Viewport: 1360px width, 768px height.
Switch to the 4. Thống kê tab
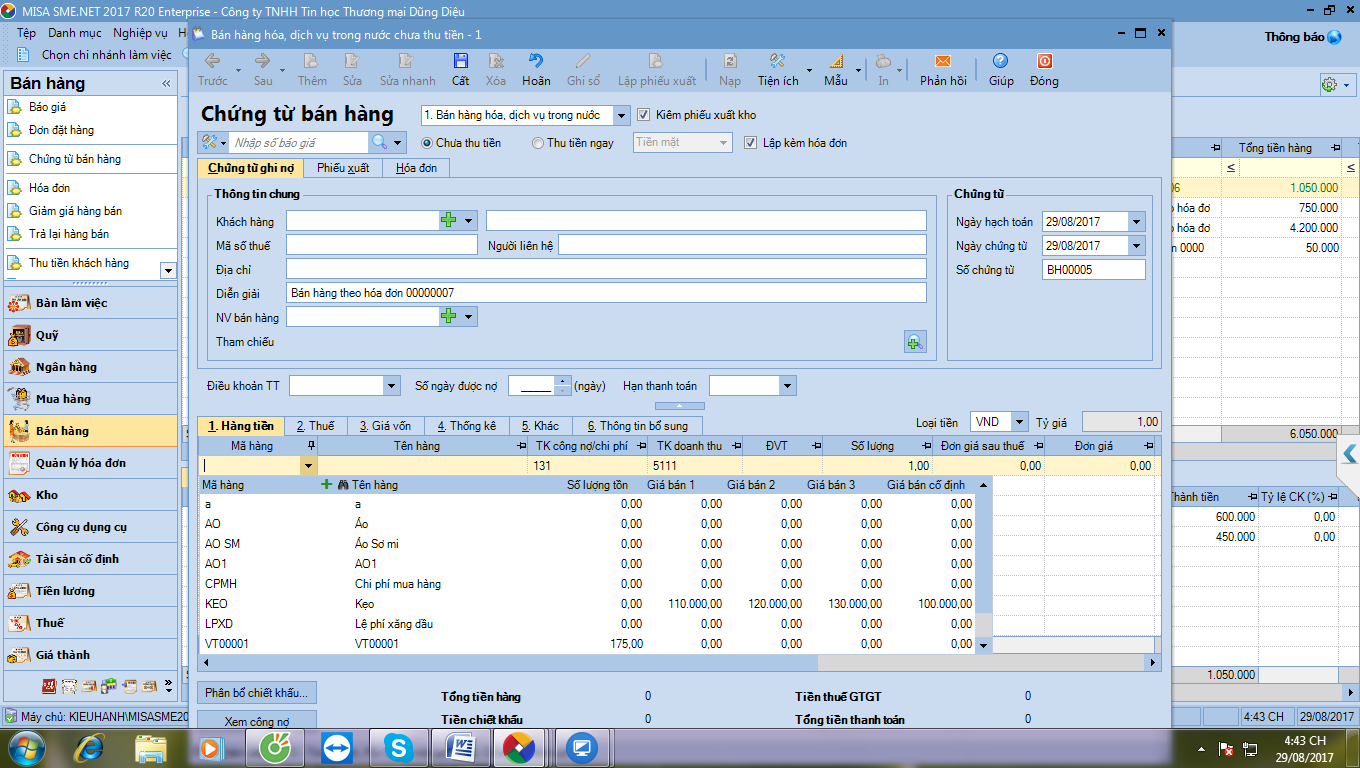(x=467, y=426)
